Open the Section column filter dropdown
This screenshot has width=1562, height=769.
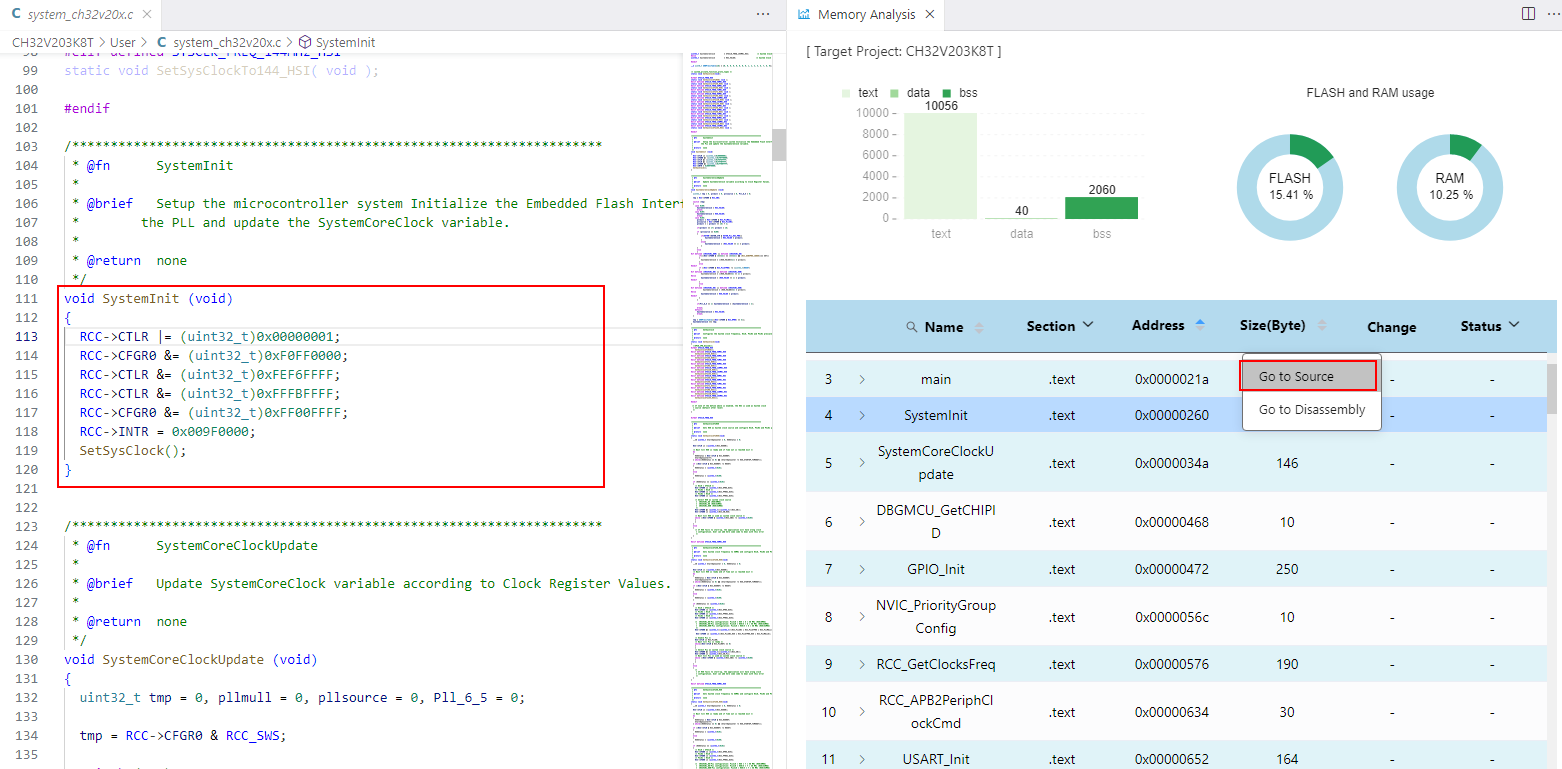1088,325
